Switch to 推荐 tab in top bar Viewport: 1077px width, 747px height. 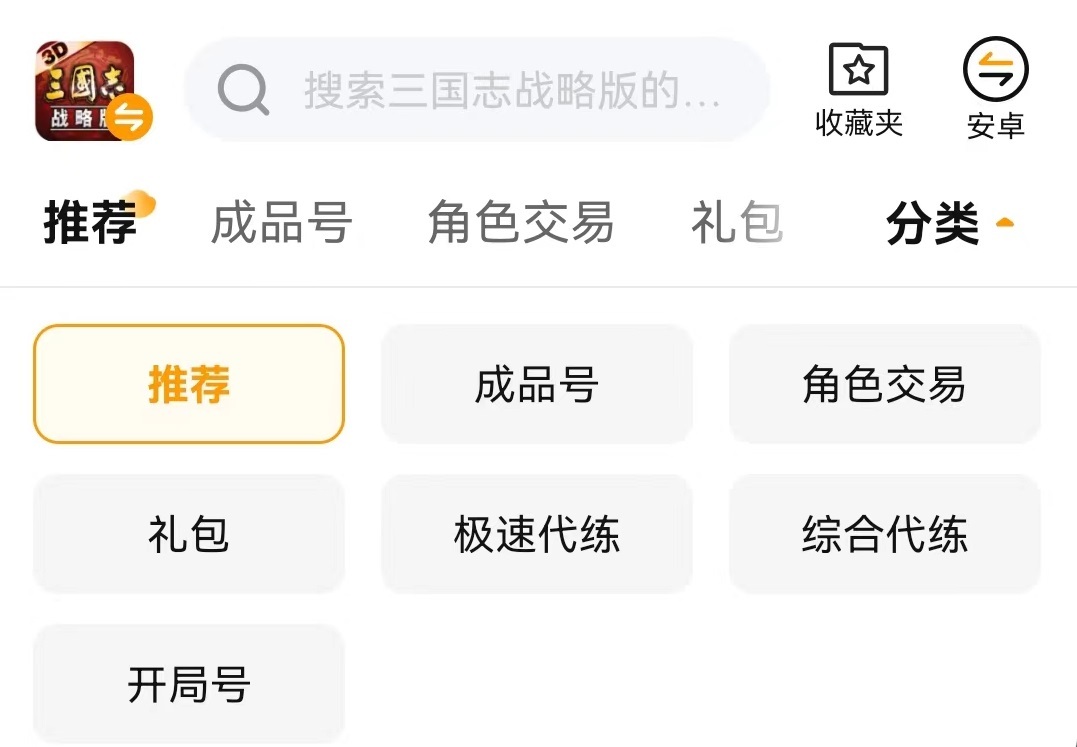click(90, 222)
